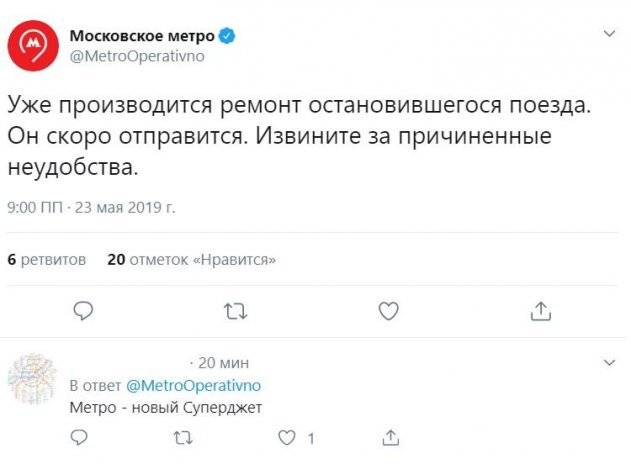This screenshot has width=631, height=464.
Task: Click the Московское метро profile avatar
Action: (32, 45)
